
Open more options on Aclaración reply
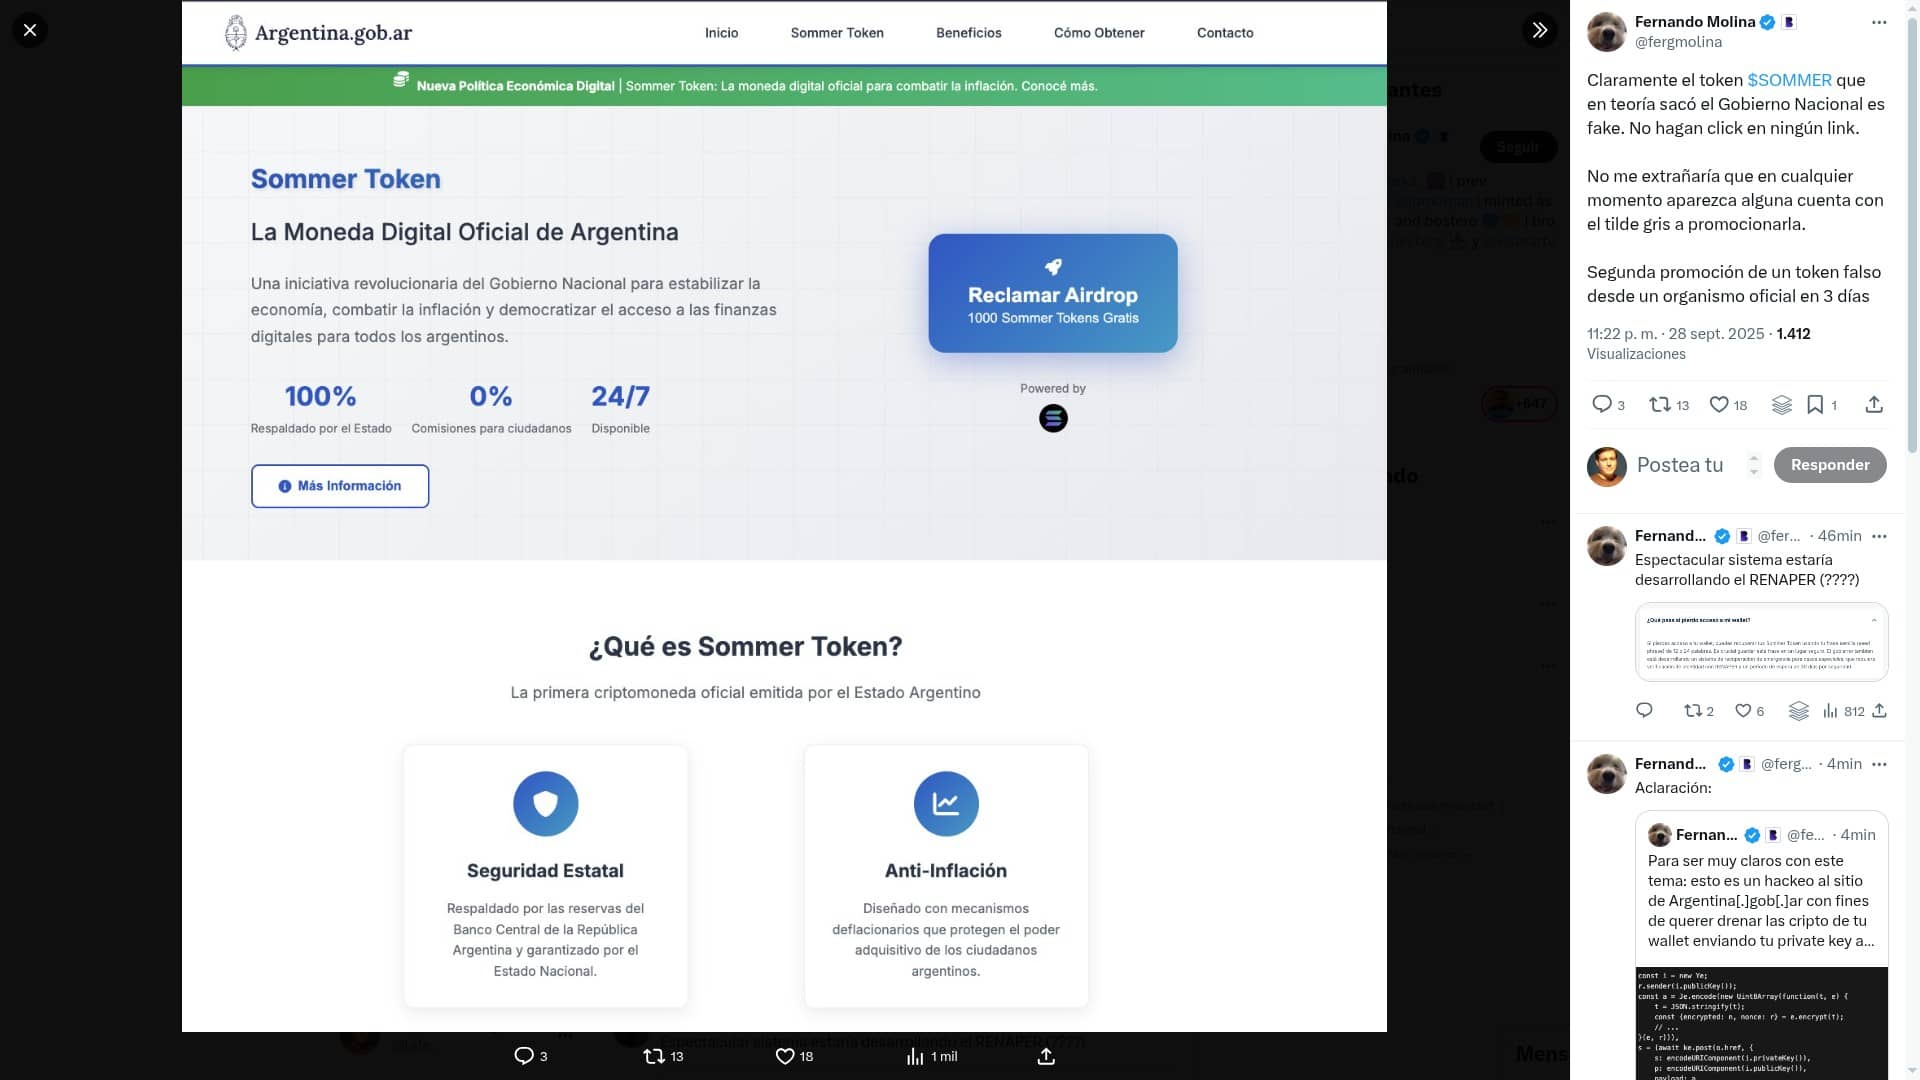point(1879,764)
